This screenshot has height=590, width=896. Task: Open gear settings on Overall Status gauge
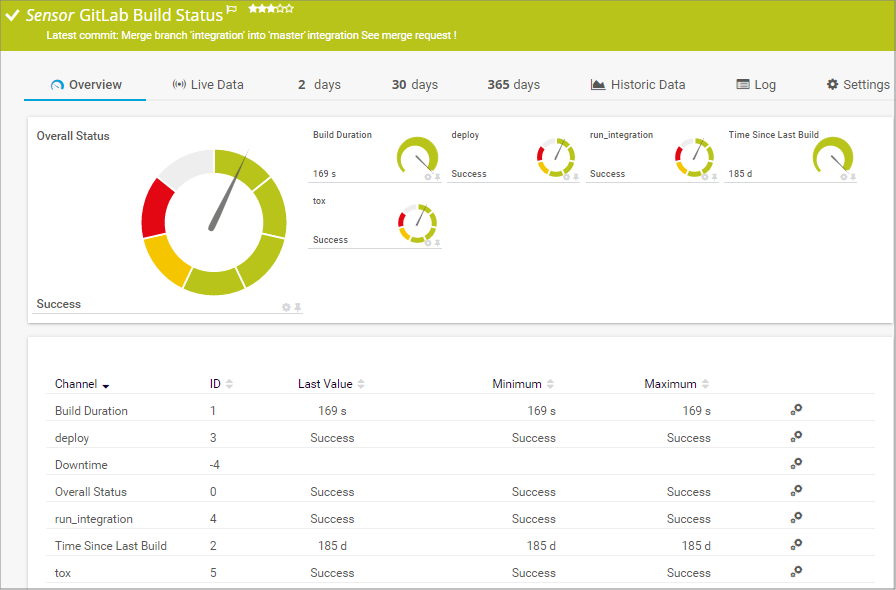click(286, 307)
